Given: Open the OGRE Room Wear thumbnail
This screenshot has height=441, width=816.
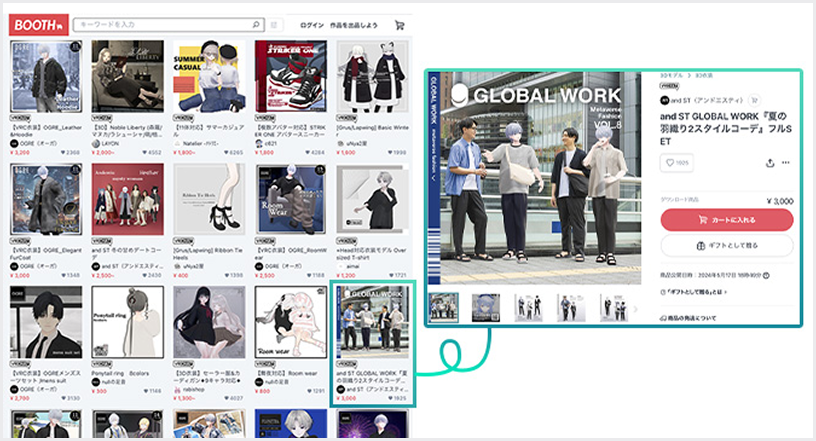Looking at the screenshot, I should [291, 199].
